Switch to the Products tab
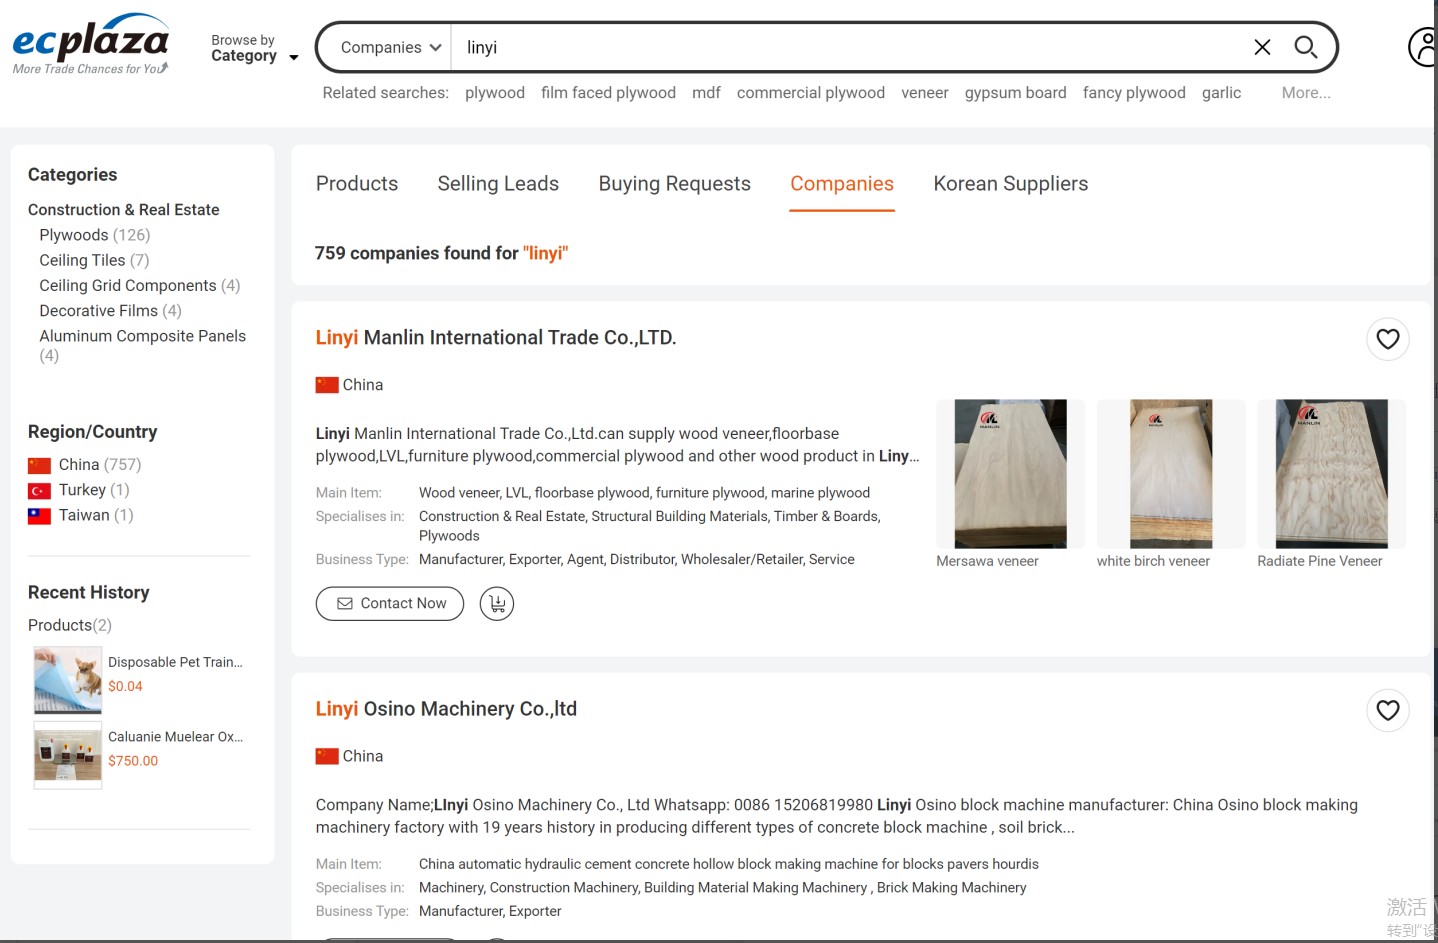The image size is (1438, 943). coord(357,184)
